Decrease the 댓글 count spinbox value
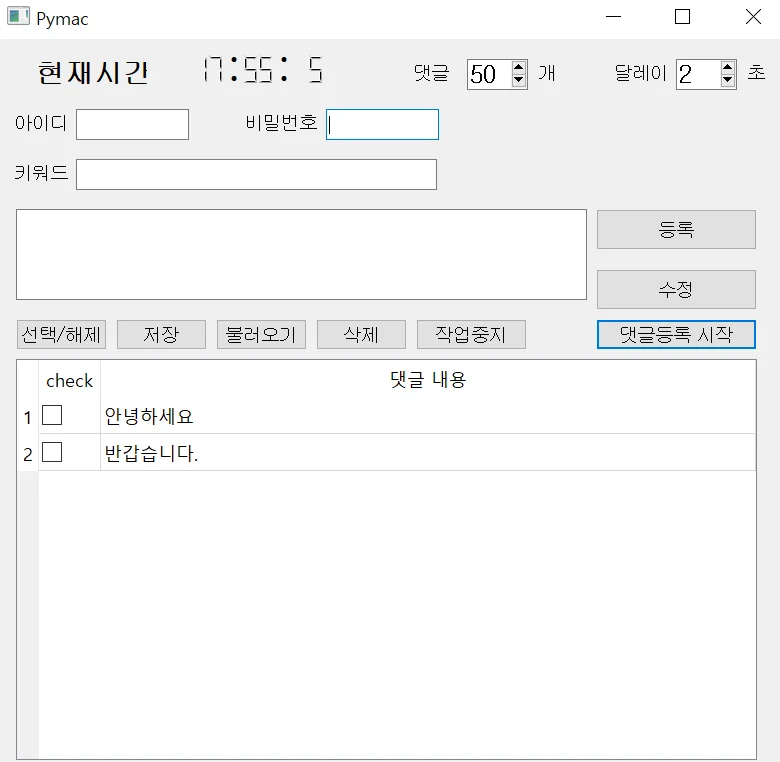780x762 pixels. pyautogui.click(x=518, y=81)
